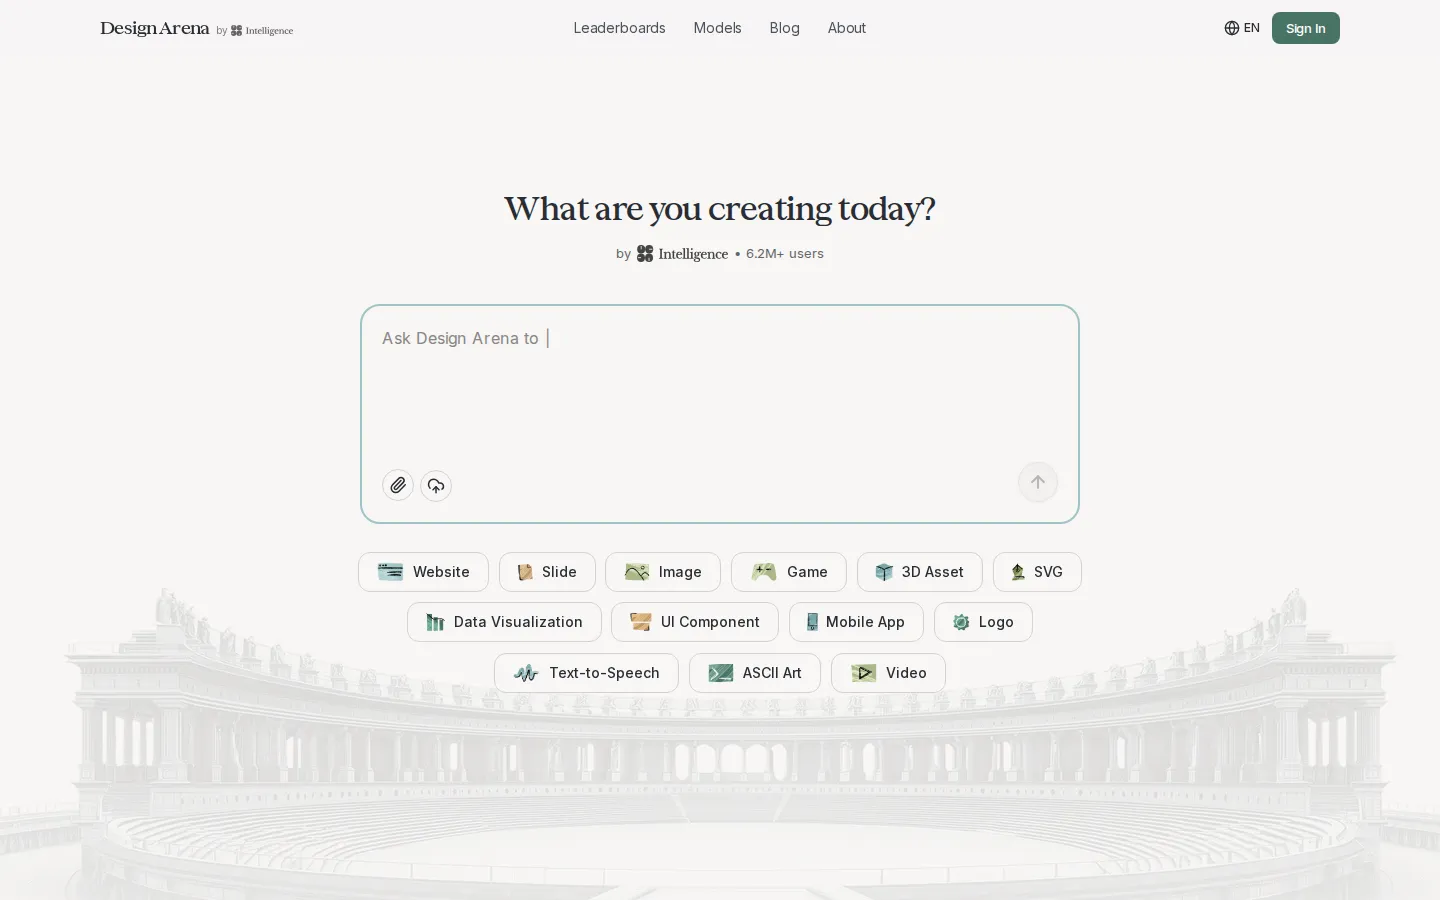Viewport: 1440px width, 900px height.
Task: Select the Mobile App chip label
Action: coord(865,622)
